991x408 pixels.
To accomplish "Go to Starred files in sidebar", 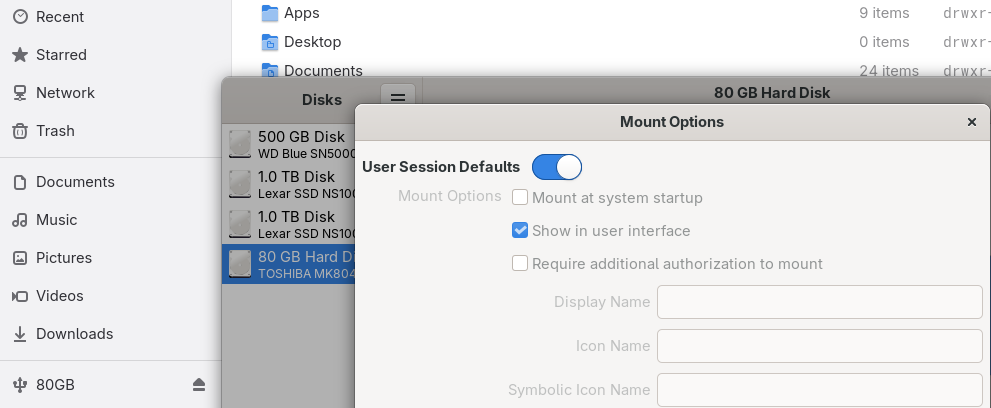I will pyautogui.click(x=61, y=55).
